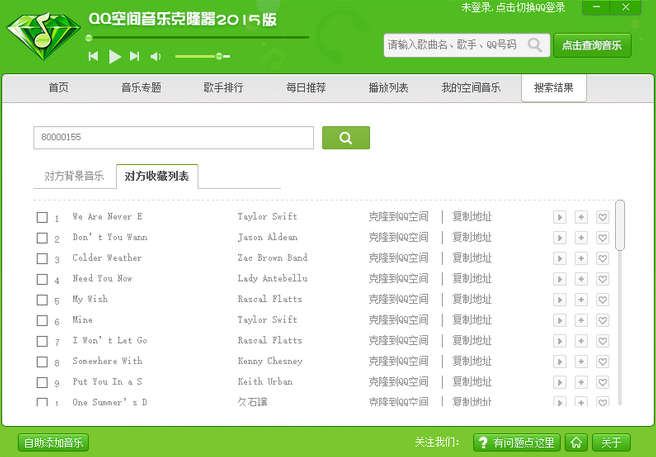Switch to 音乐专题 tab
656x457 pixels.
click(141, 88)
